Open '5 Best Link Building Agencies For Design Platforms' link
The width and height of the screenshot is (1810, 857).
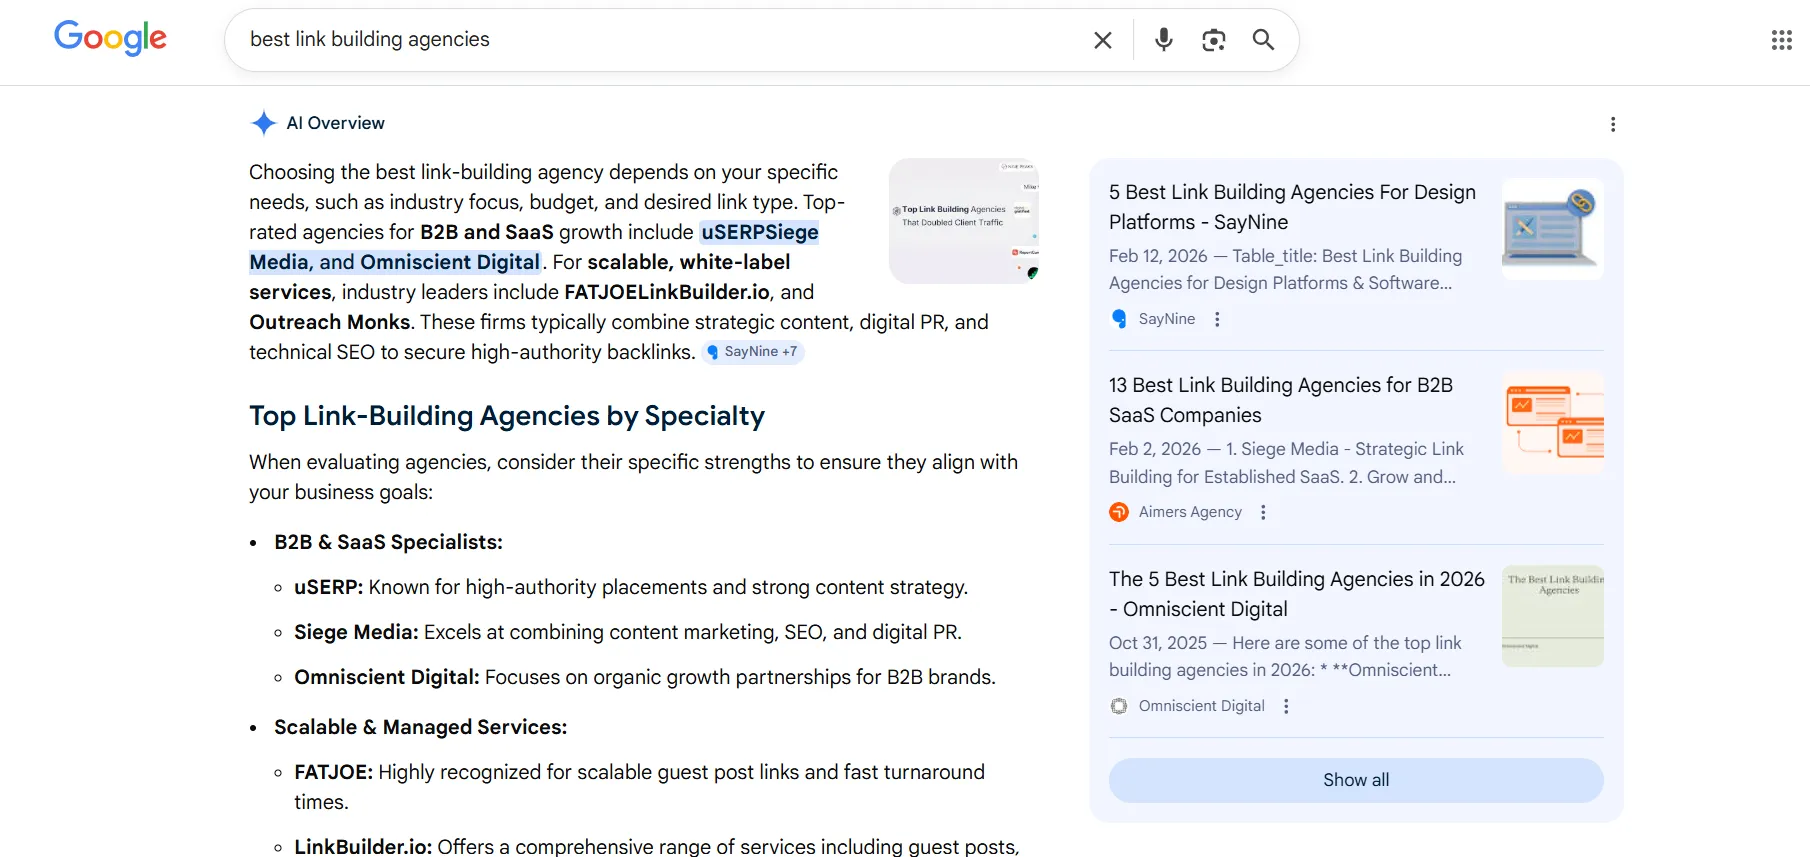1292,207
